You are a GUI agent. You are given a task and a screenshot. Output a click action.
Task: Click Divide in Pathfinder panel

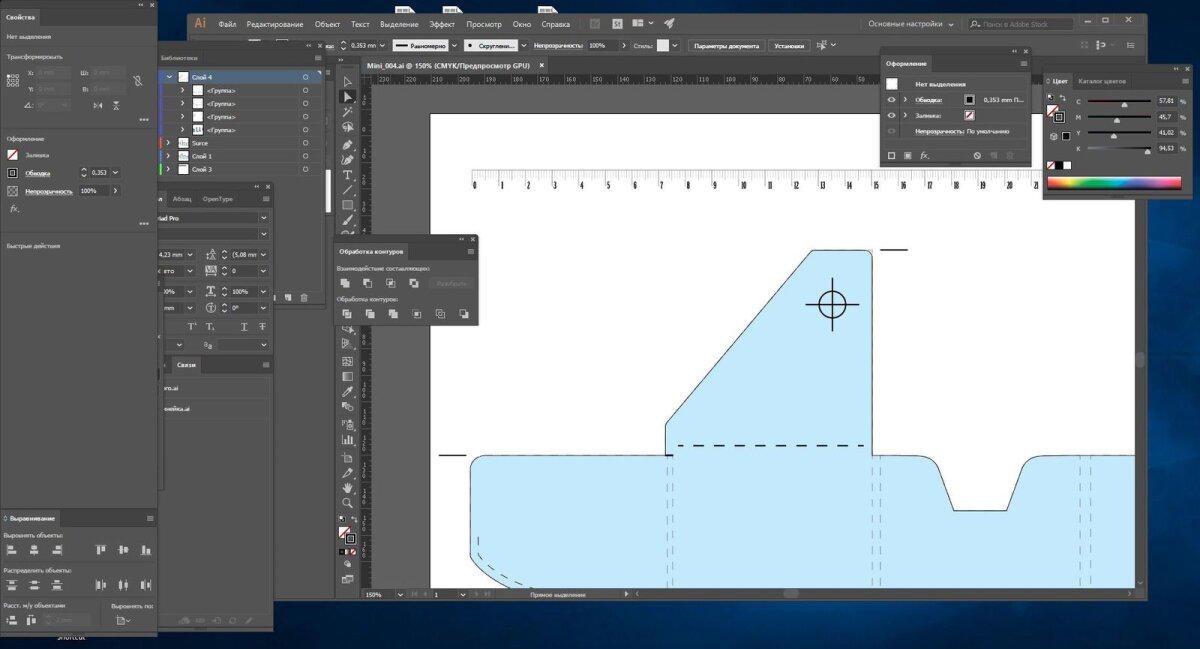pos(346,314)
